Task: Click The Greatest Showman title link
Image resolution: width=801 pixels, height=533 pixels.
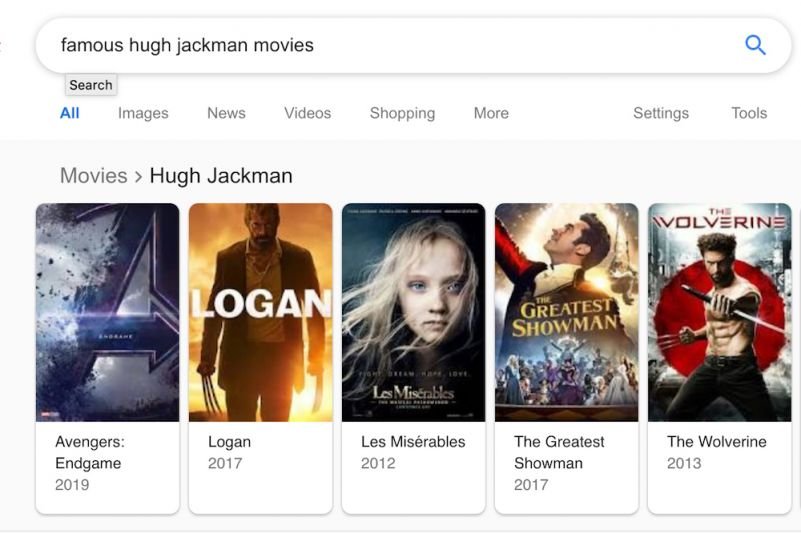Action: click(x=559, y=452)
